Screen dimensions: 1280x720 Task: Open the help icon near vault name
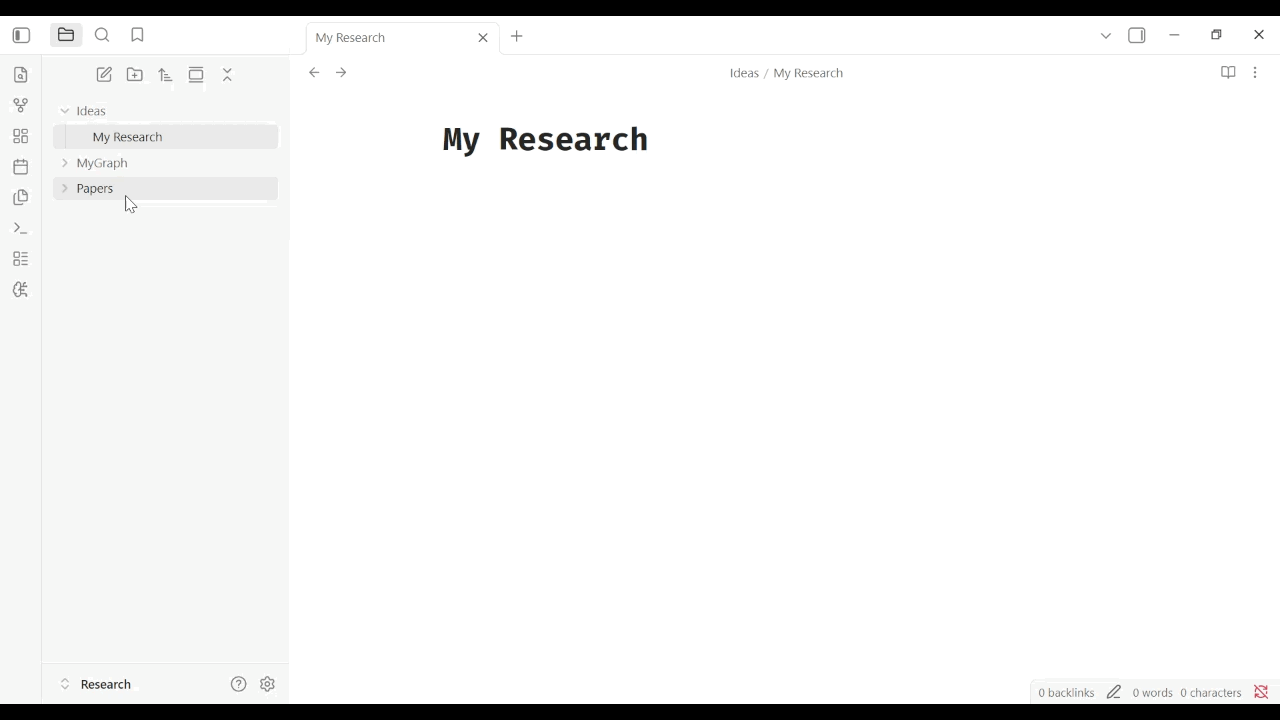click(x=238, y=685)
